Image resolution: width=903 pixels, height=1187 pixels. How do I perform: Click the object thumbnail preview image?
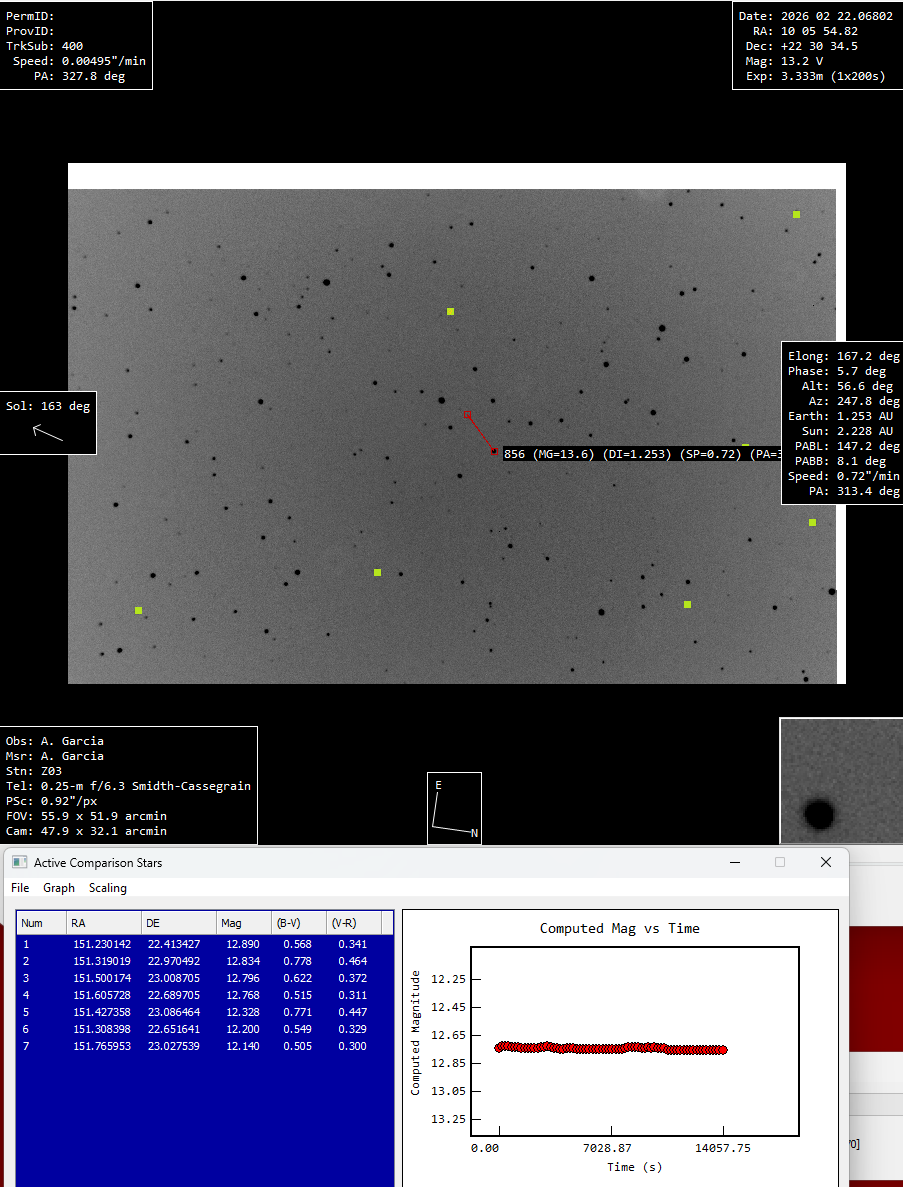(840, 780)
